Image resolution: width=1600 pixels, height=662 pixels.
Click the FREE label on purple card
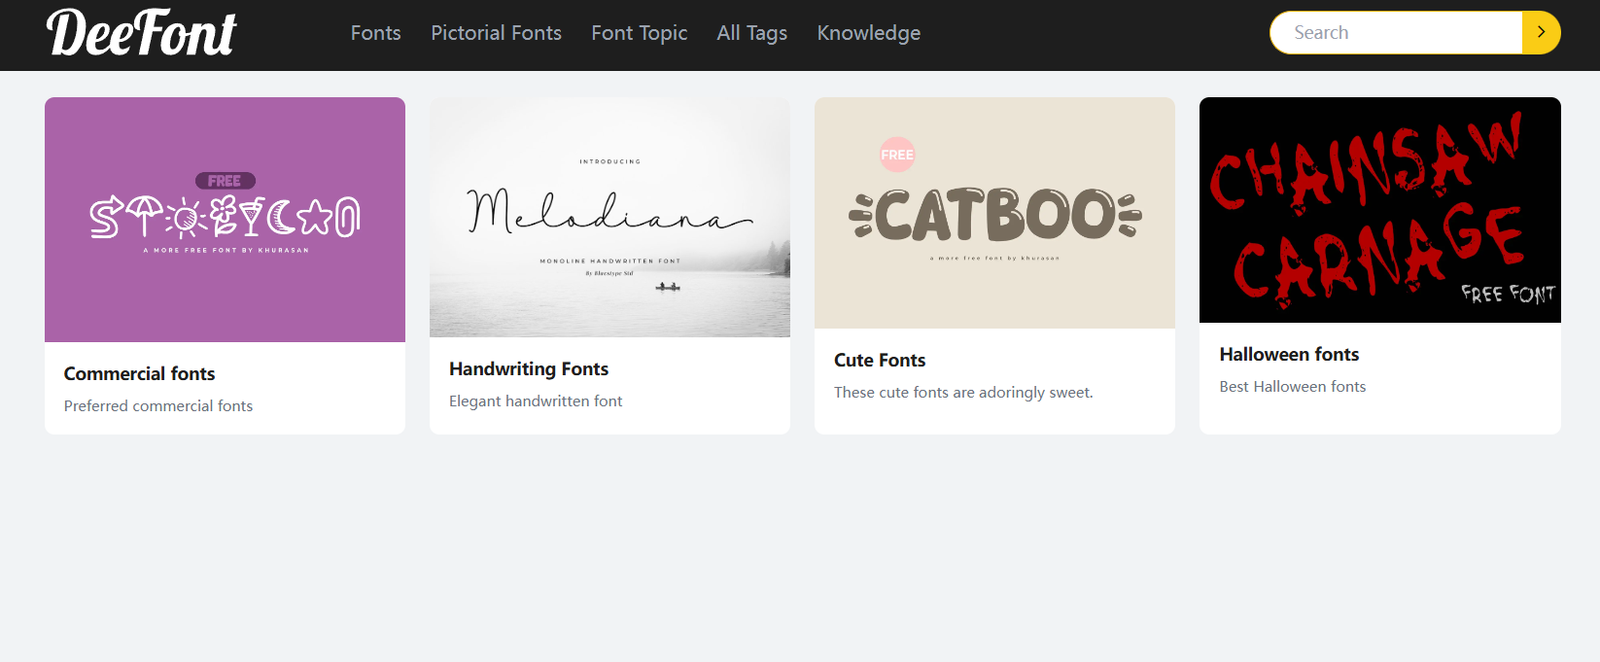click(225, 181)
